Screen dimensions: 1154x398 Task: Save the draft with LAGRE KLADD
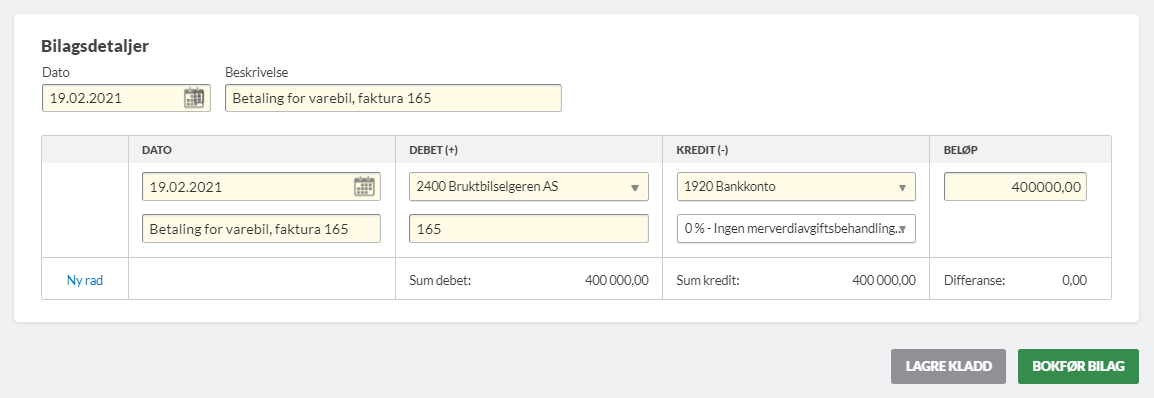[x=948, y=366]
